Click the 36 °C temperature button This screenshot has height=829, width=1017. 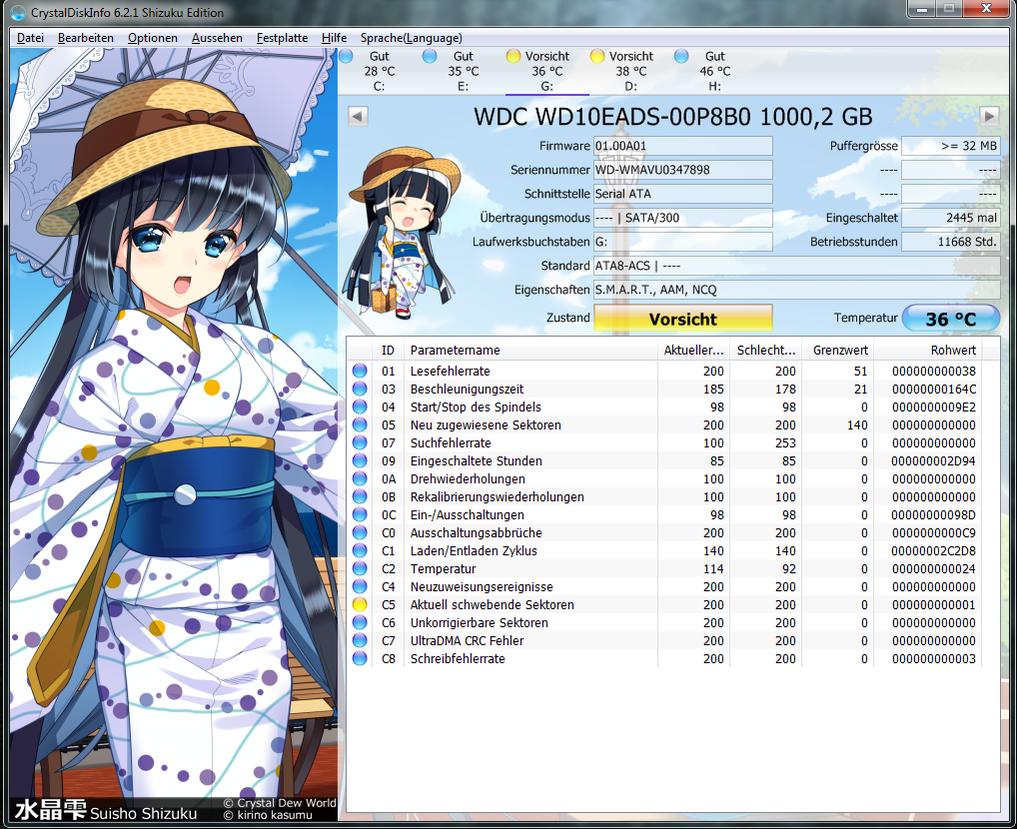[951, 318]
